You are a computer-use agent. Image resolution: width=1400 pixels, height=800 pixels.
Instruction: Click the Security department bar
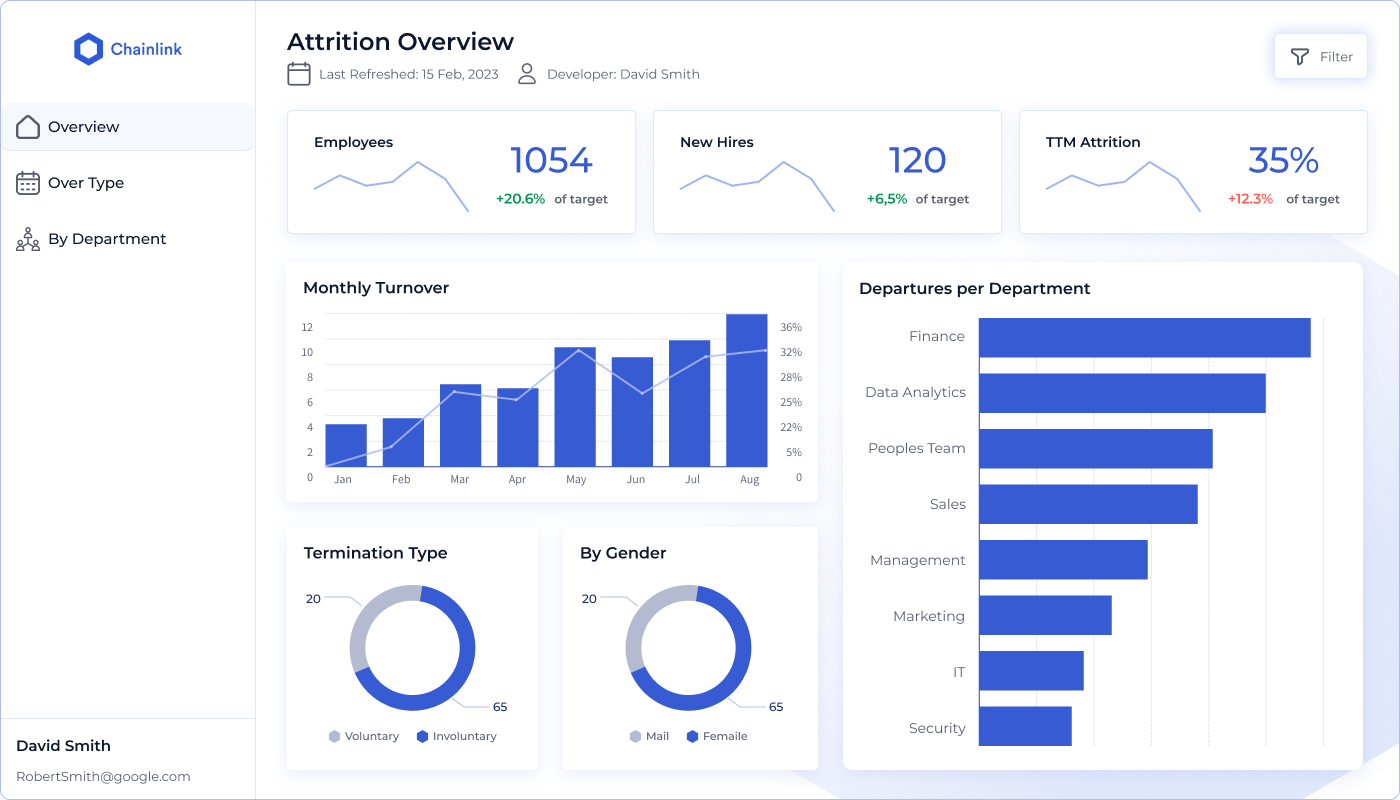pyautogui.click(x=1025, y=727)
